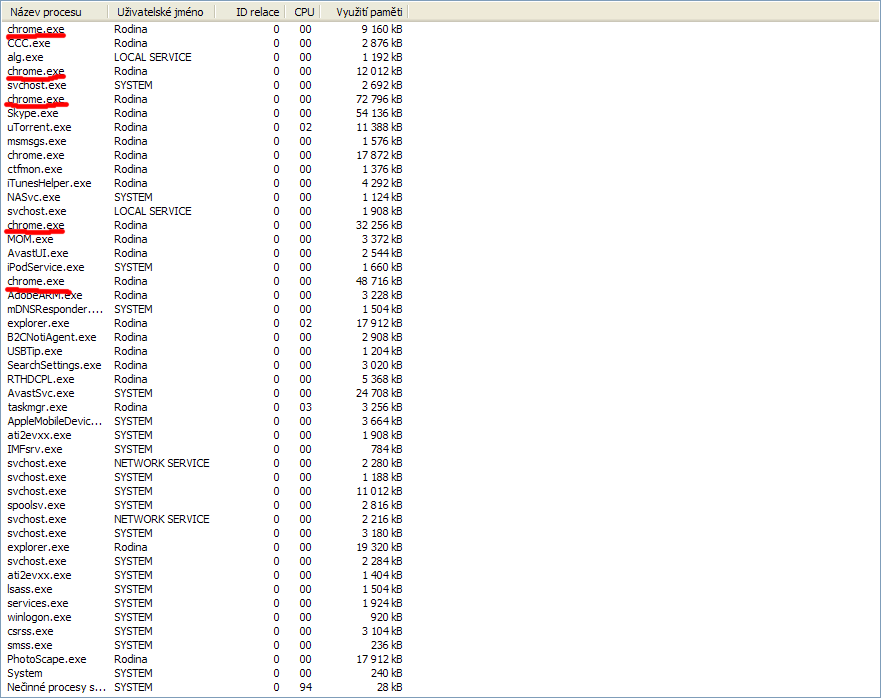
Task: Select the PhotoScape.exe process
Action: 47,659
